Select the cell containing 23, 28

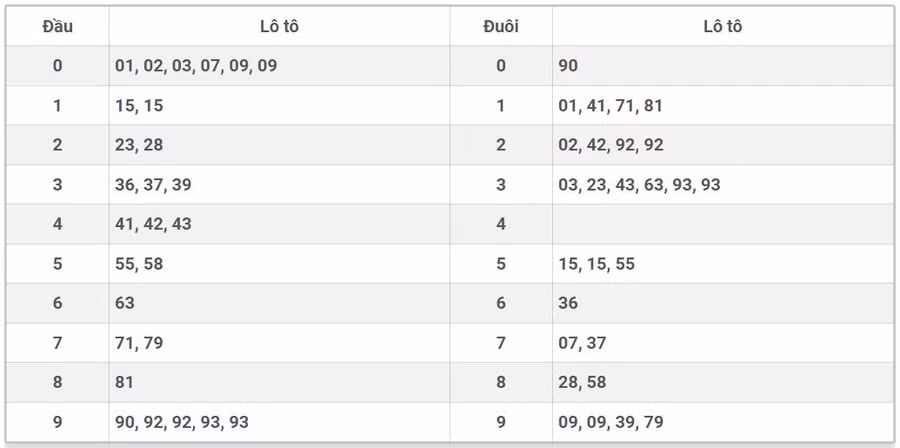pyautogui.click(x=139, y=145)
